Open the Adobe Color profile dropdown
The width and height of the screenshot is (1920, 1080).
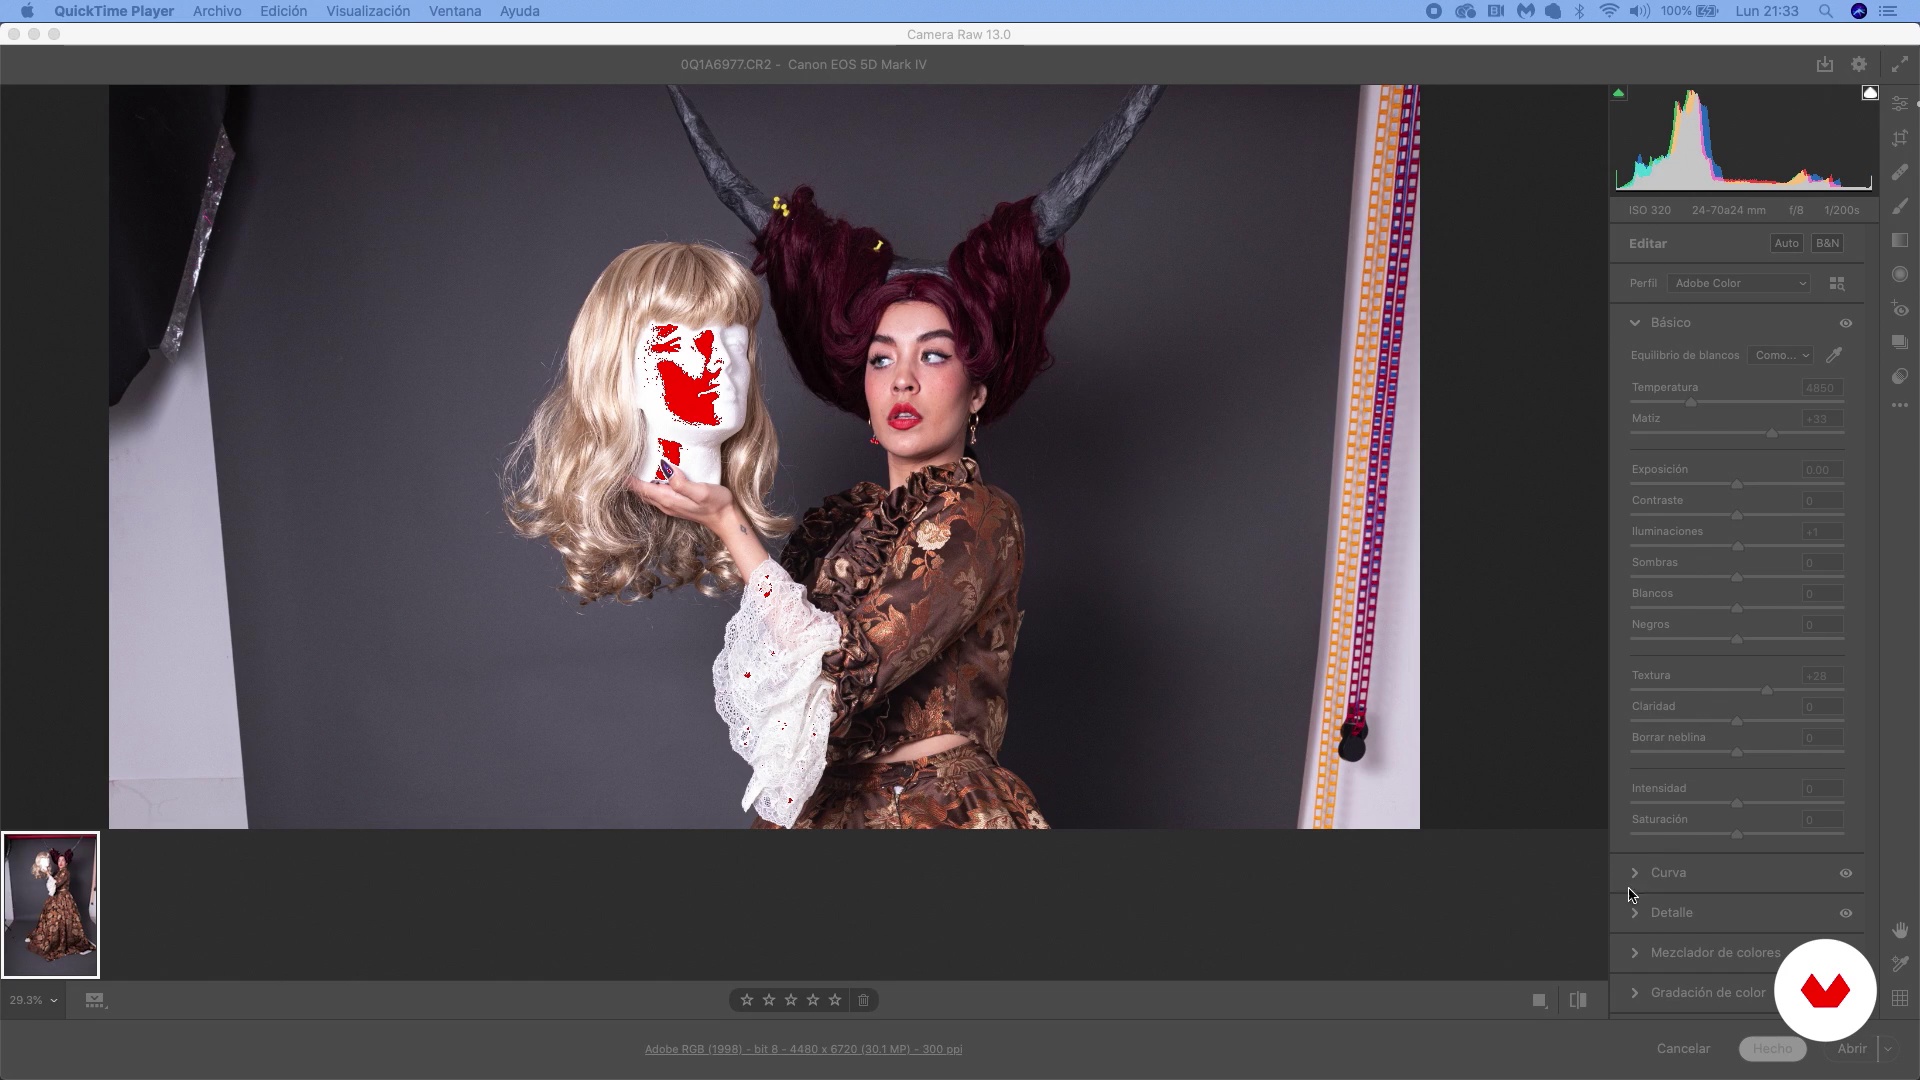[1740, 284]
